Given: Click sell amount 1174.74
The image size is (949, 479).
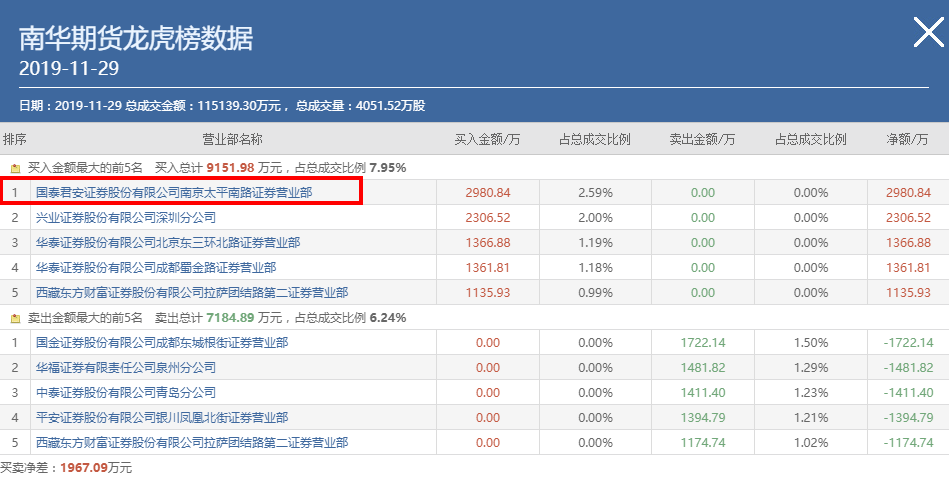Looking at the screenshot, I should pyautogui.click(x=703, y=443).
